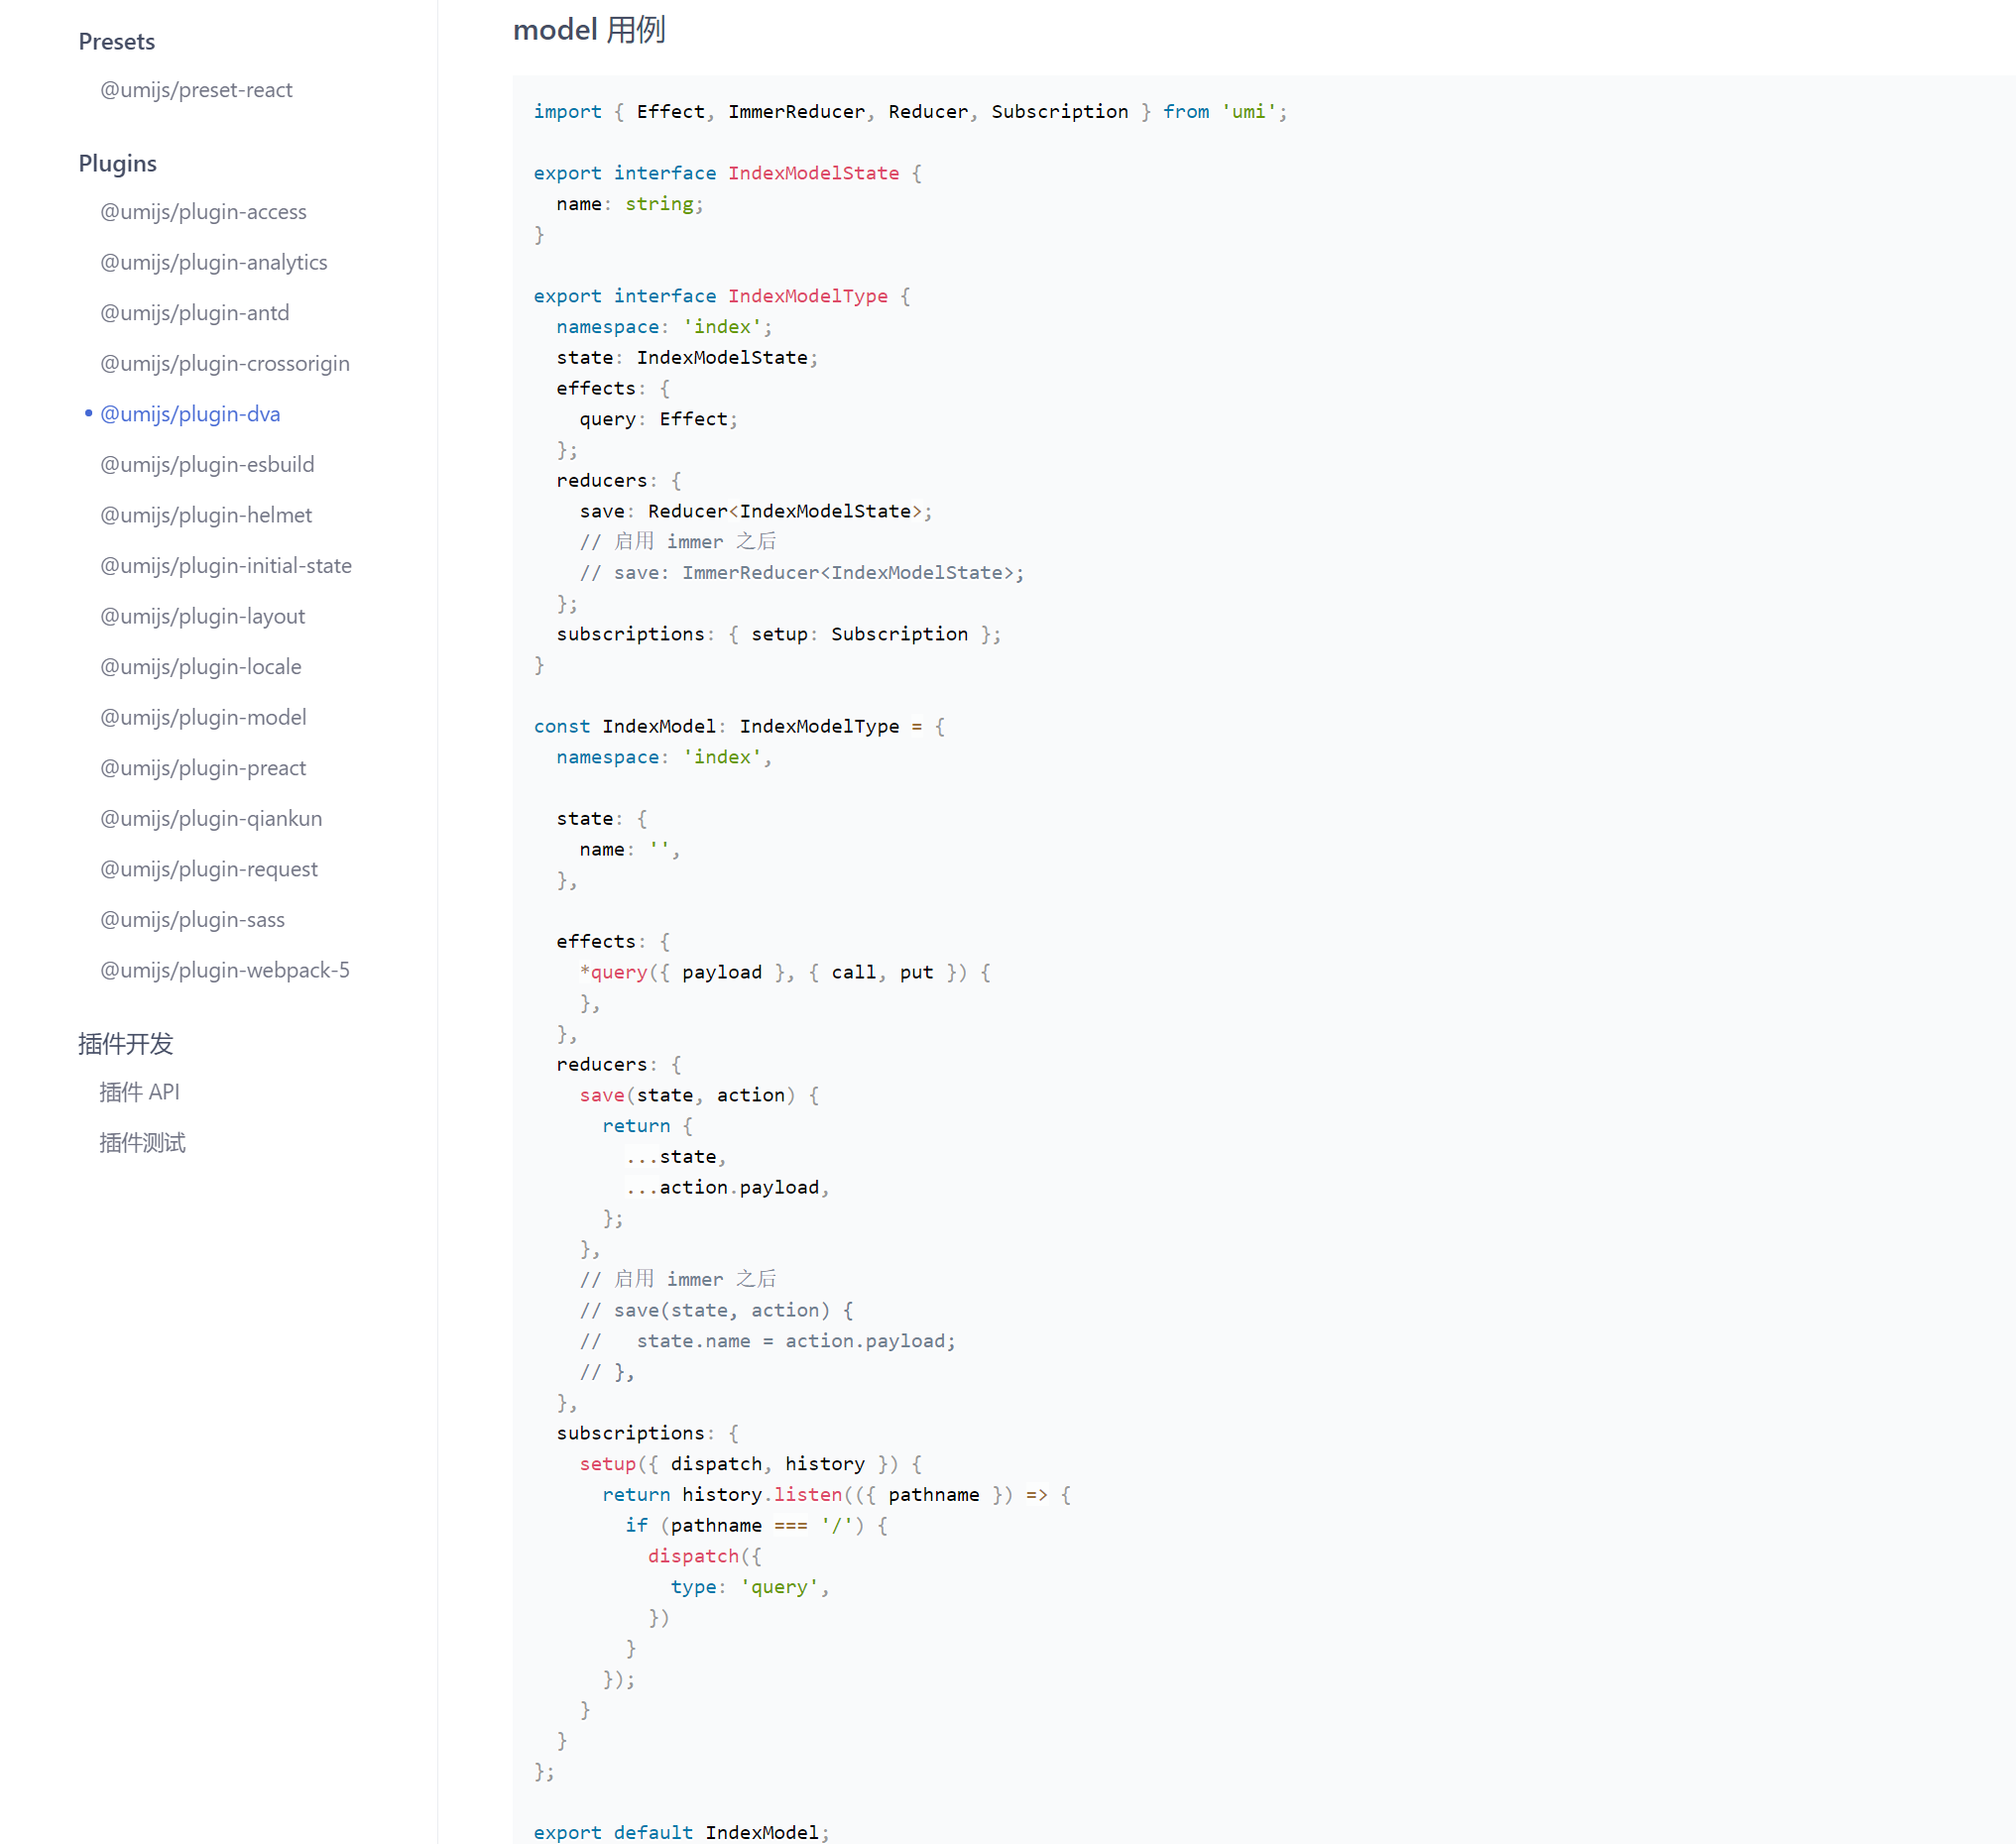Click the '*query({ payload }' generator line
Viewport: 2016px width, 1844px height.
785,972
